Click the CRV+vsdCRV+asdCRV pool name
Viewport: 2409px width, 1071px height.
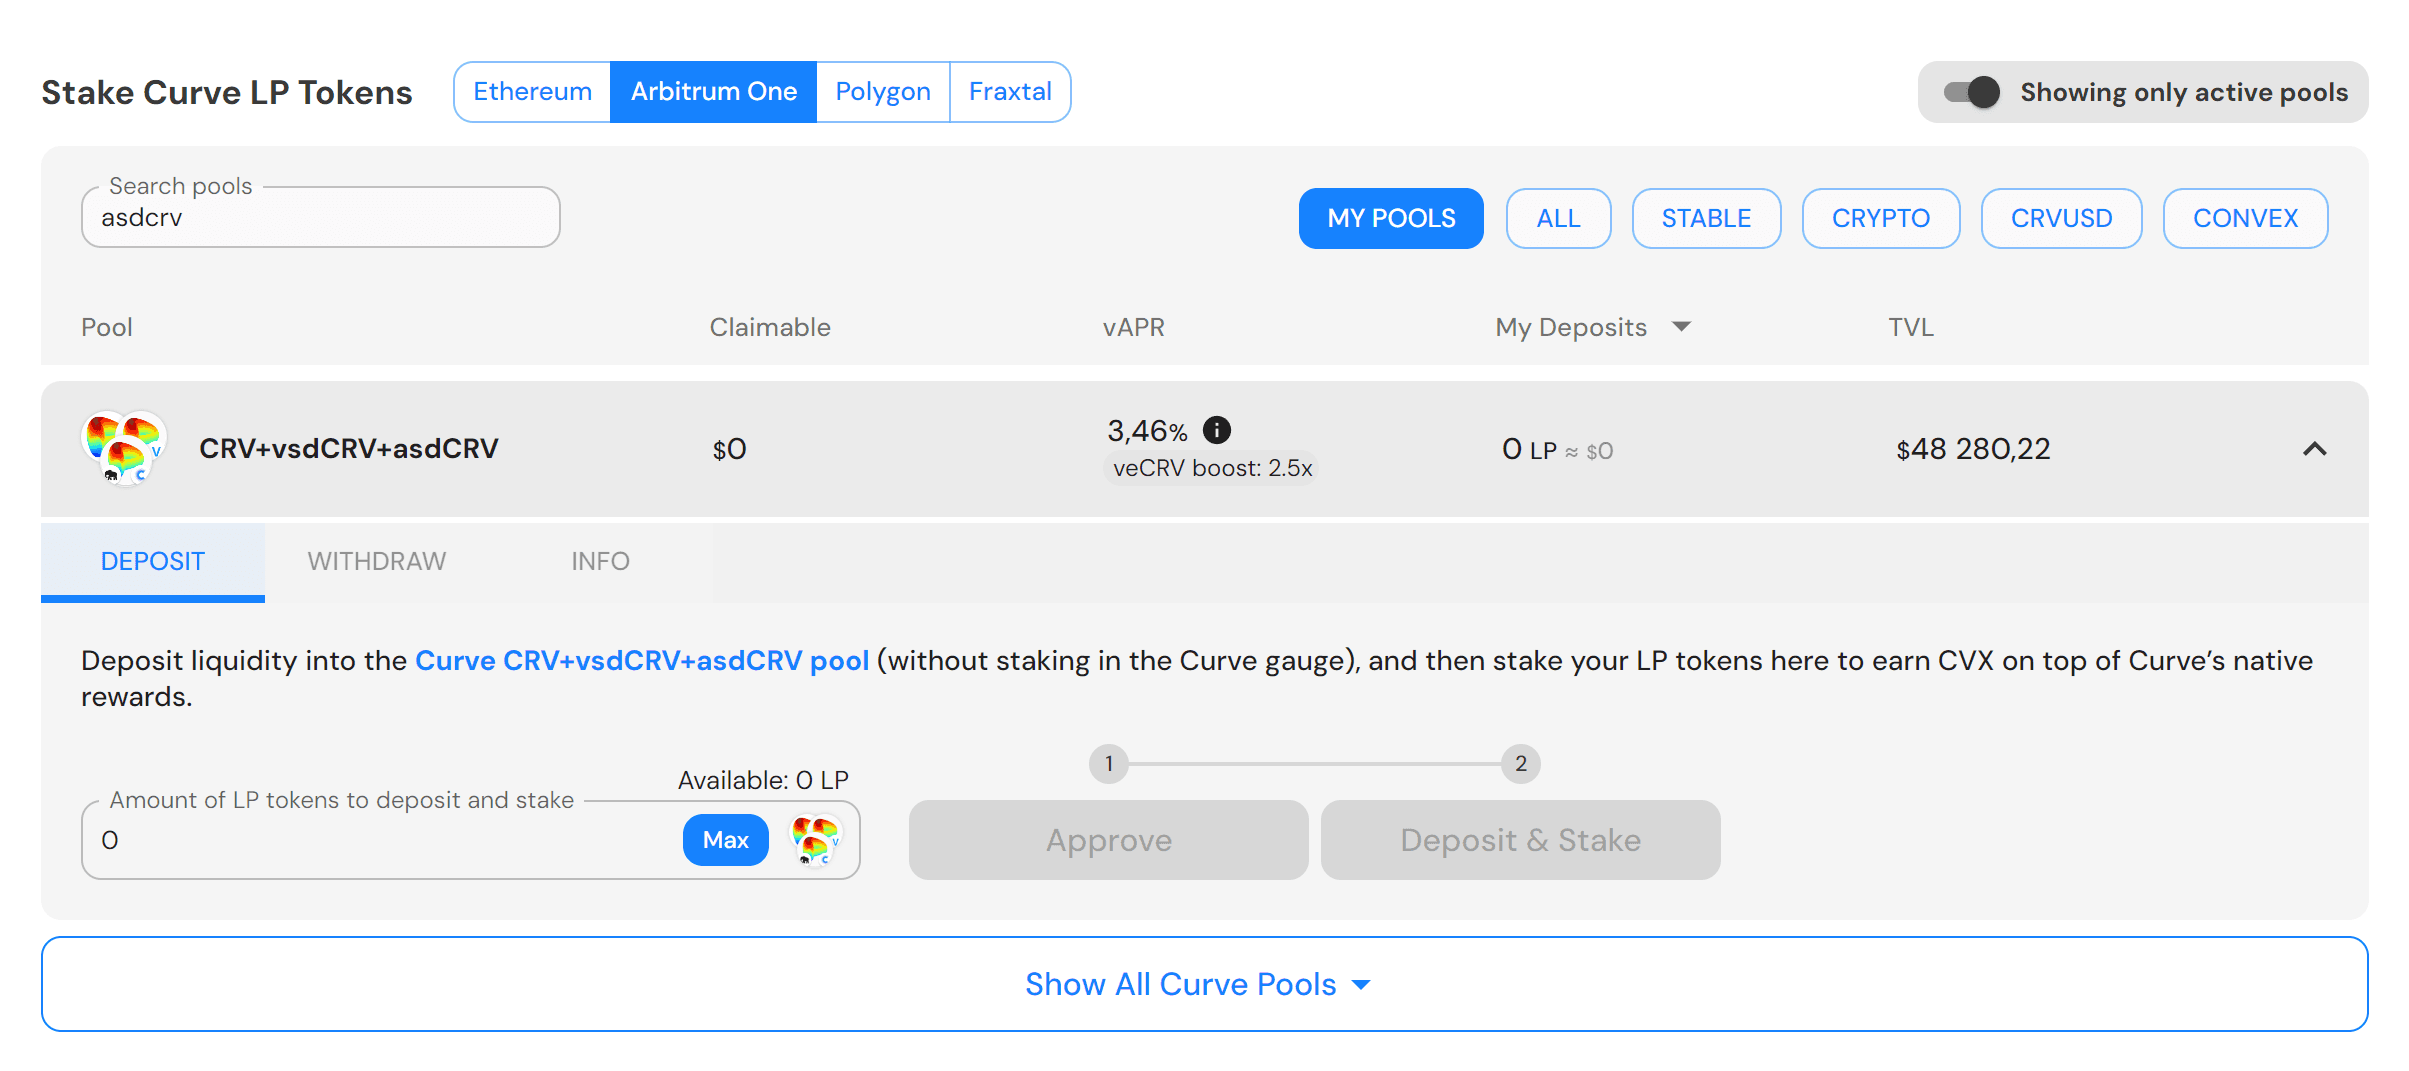348,448
